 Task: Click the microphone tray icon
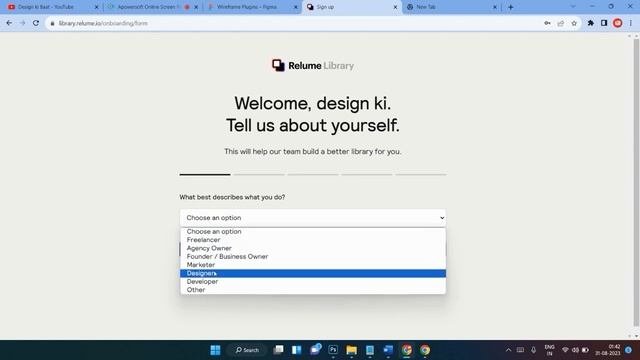(533, 350)
